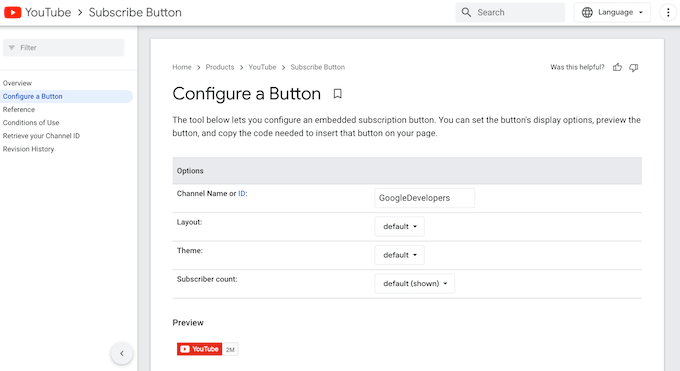Screen dimensions: 680x371
Task: Click the Home breadcrumb link
Action: [182, 67]
